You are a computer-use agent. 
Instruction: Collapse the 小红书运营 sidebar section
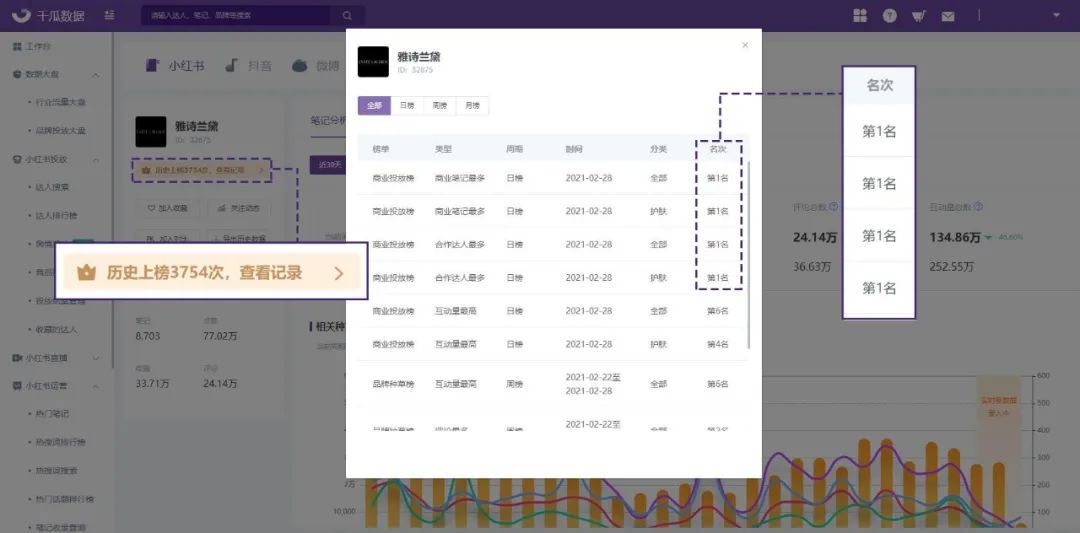pyautogui.click(x=96, y=386)
